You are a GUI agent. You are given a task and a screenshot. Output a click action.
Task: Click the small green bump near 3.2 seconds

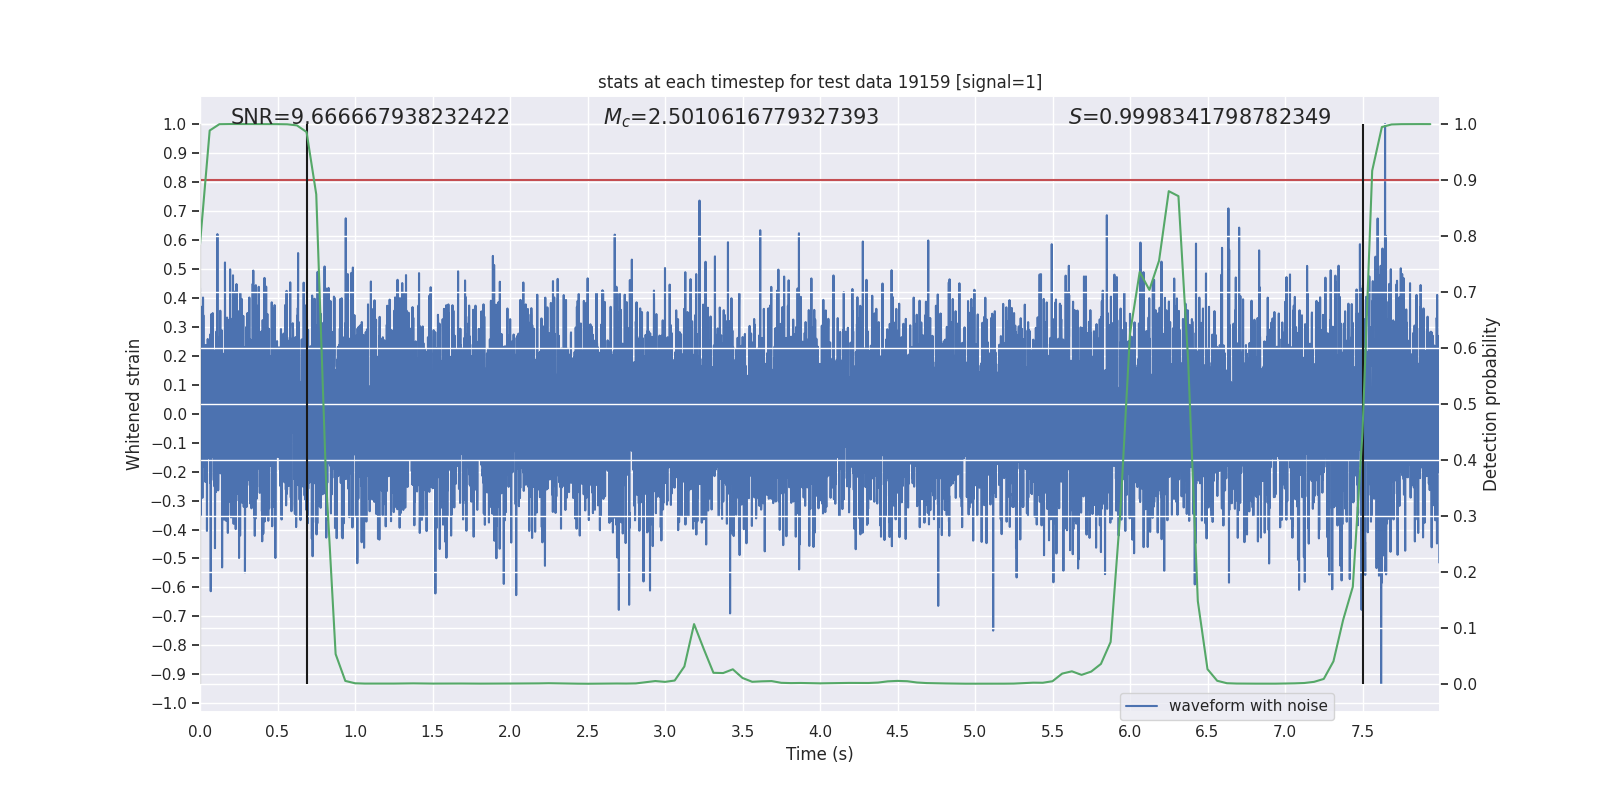click(694, 625)
